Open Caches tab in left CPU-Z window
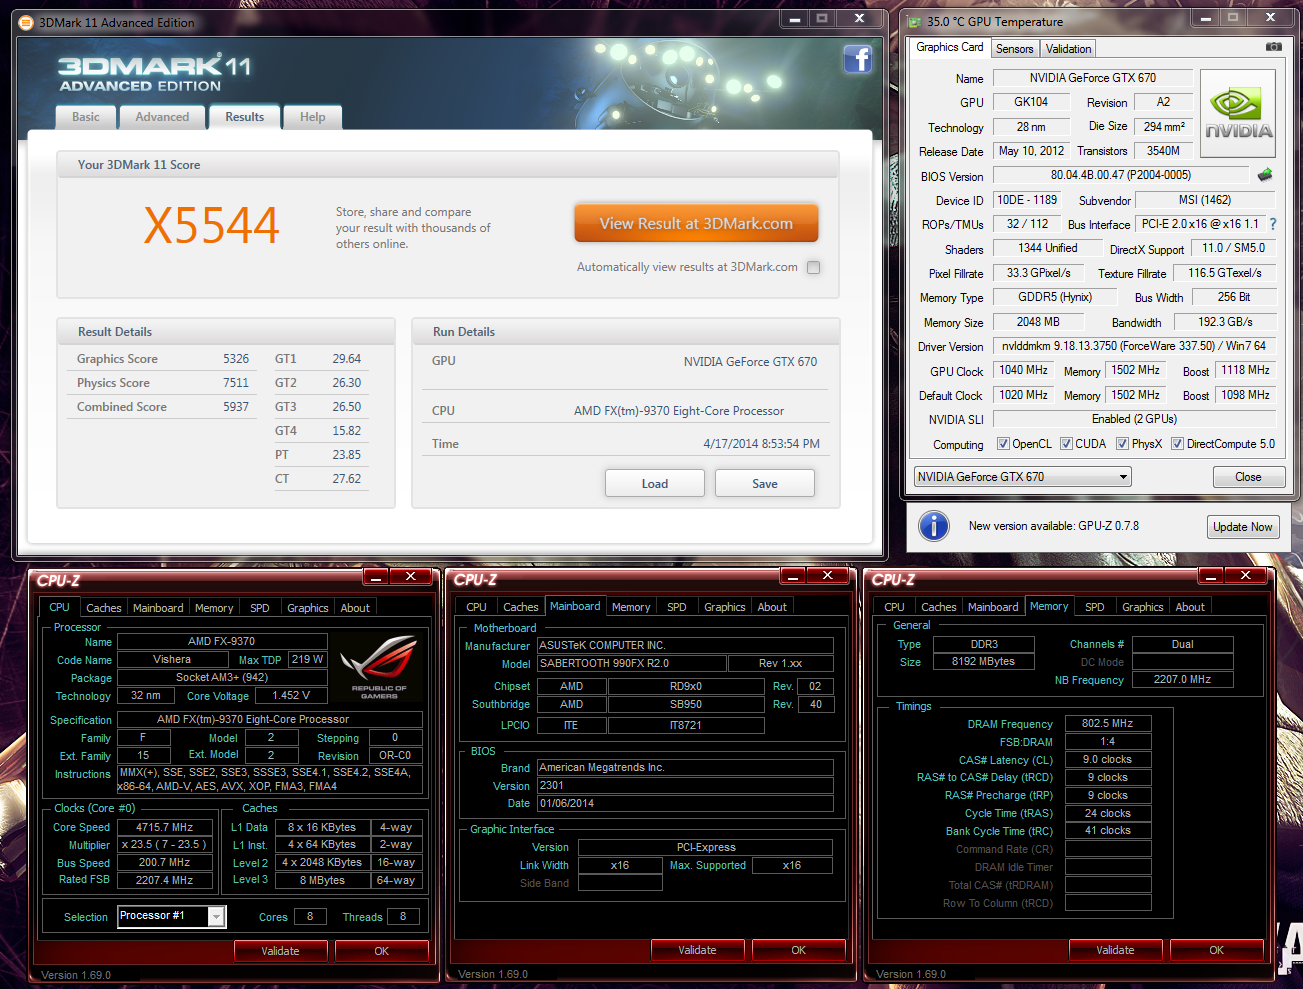This screenshot has height=989, width=1303. (x=104, y=608)
